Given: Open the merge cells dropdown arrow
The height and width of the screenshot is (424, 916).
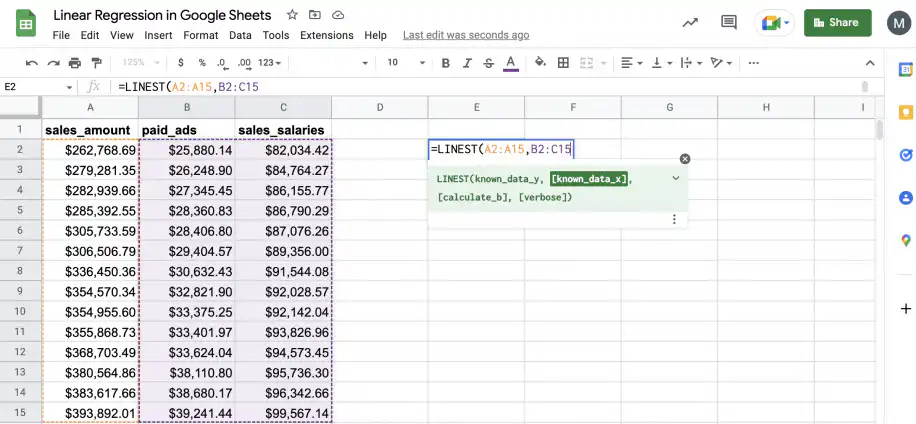Looking at the screenshot, I should click(x=603, y=62).
